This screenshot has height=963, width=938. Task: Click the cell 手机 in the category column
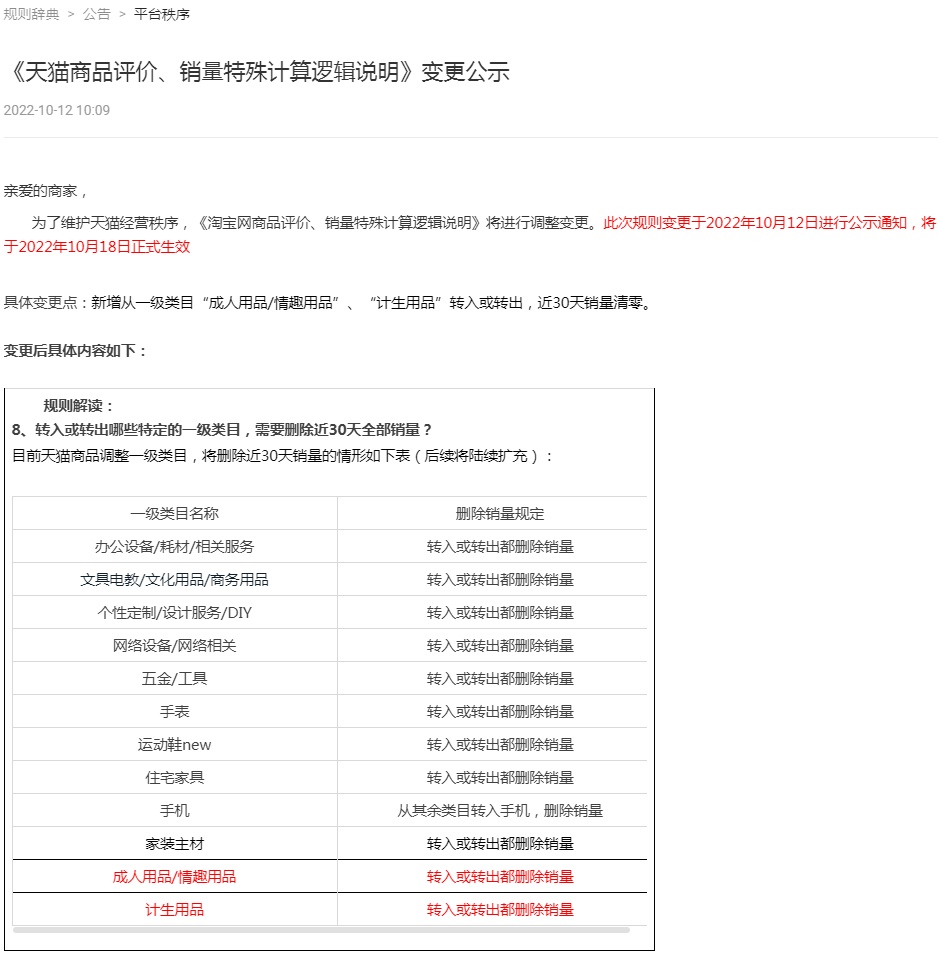tap(174, 811)
